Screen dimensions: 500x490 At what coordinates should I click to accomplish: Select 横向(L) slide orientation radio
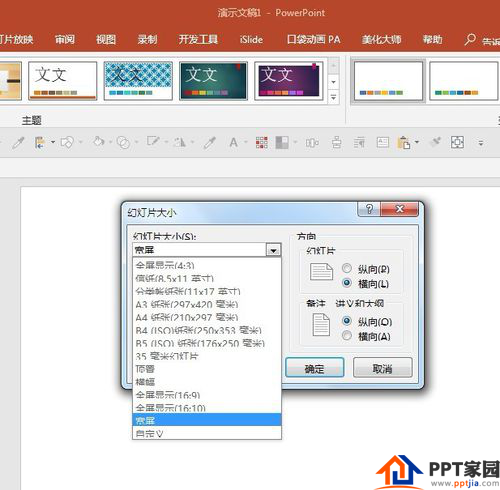(347, 283)
